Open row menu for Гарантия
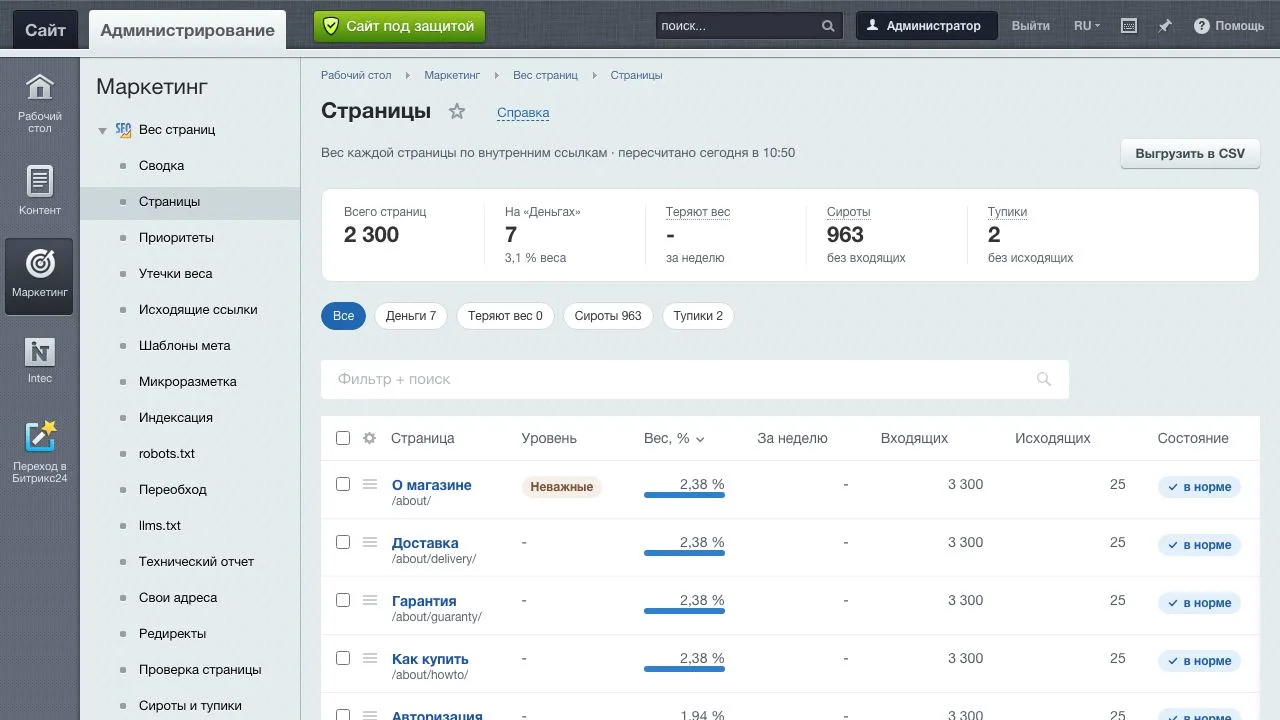Viewport: 1280px width, 720px height. [x=370, y=600]
